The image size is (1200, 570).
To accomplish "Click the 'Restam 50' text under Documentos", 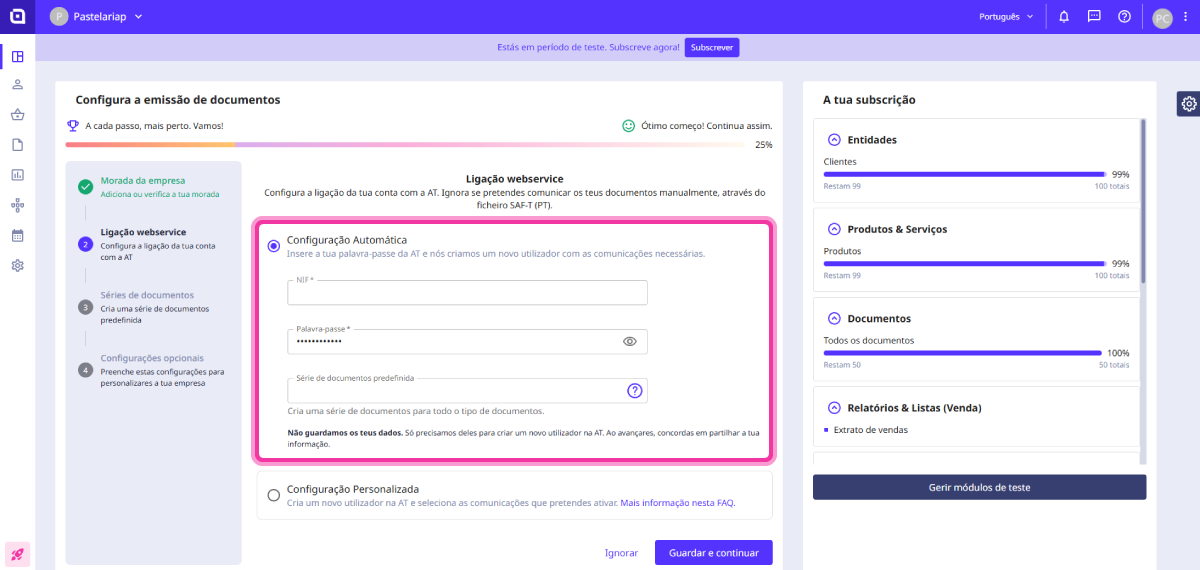I will pos(842,365).
